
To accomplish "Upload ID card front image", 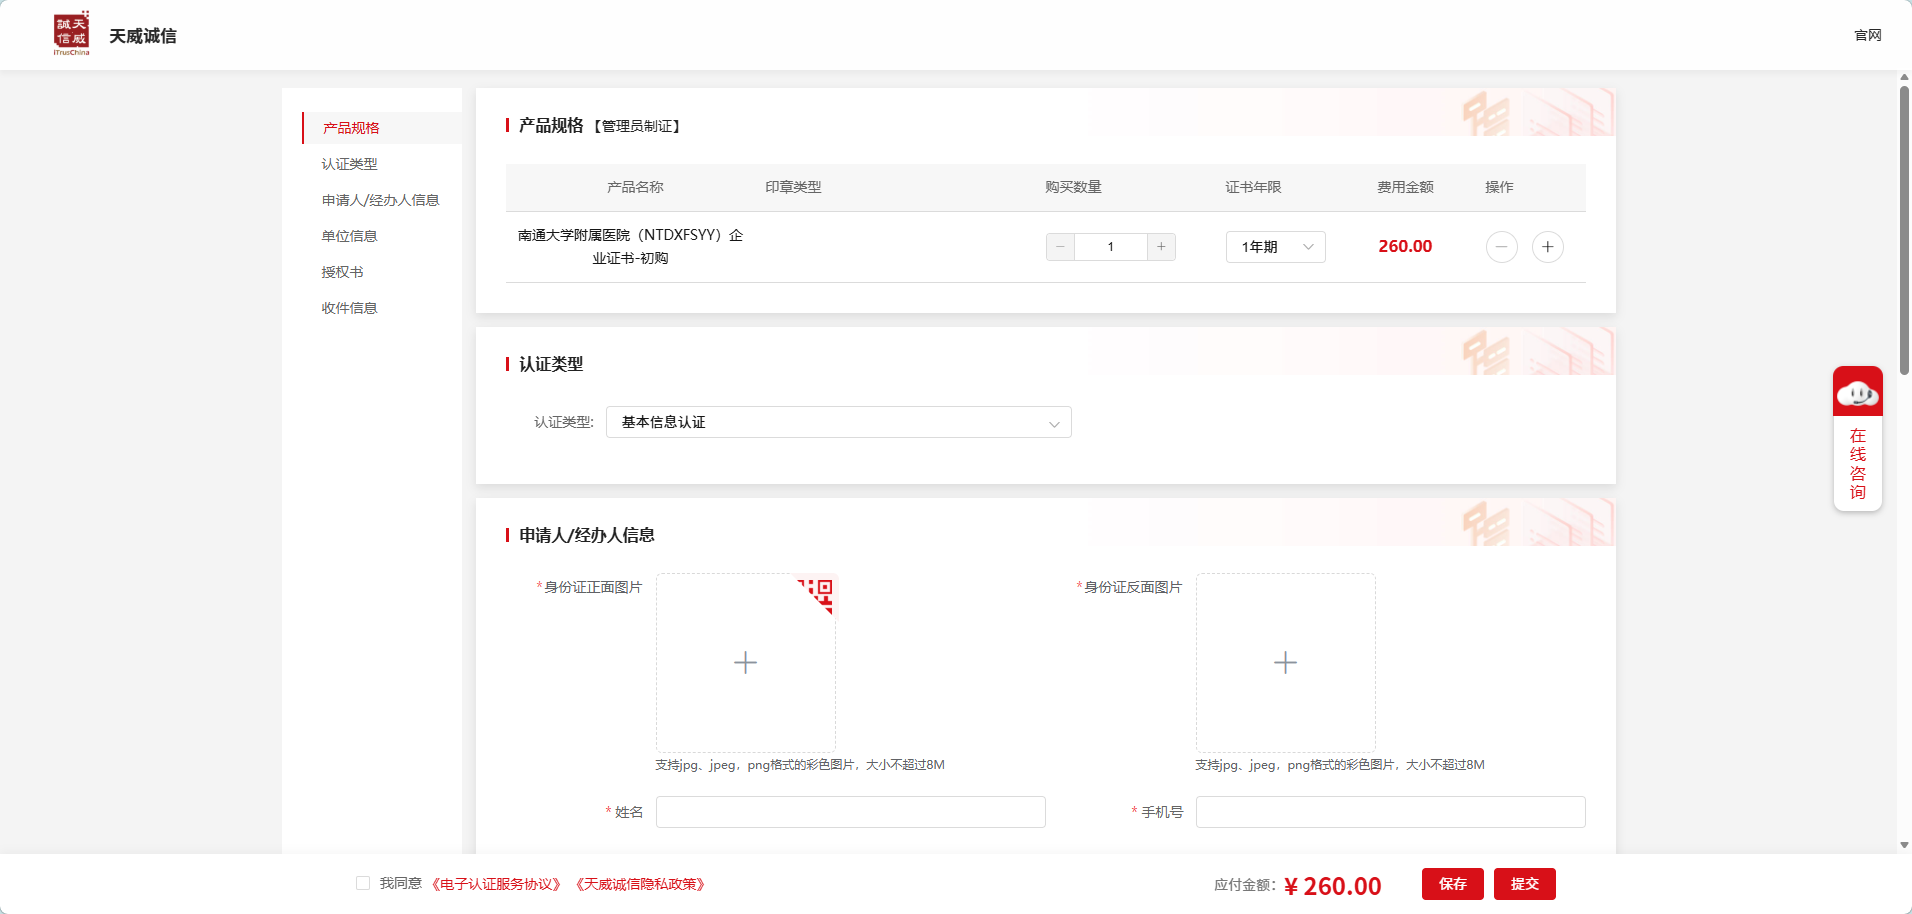I will pyautogui.click(x=745, y=662).
